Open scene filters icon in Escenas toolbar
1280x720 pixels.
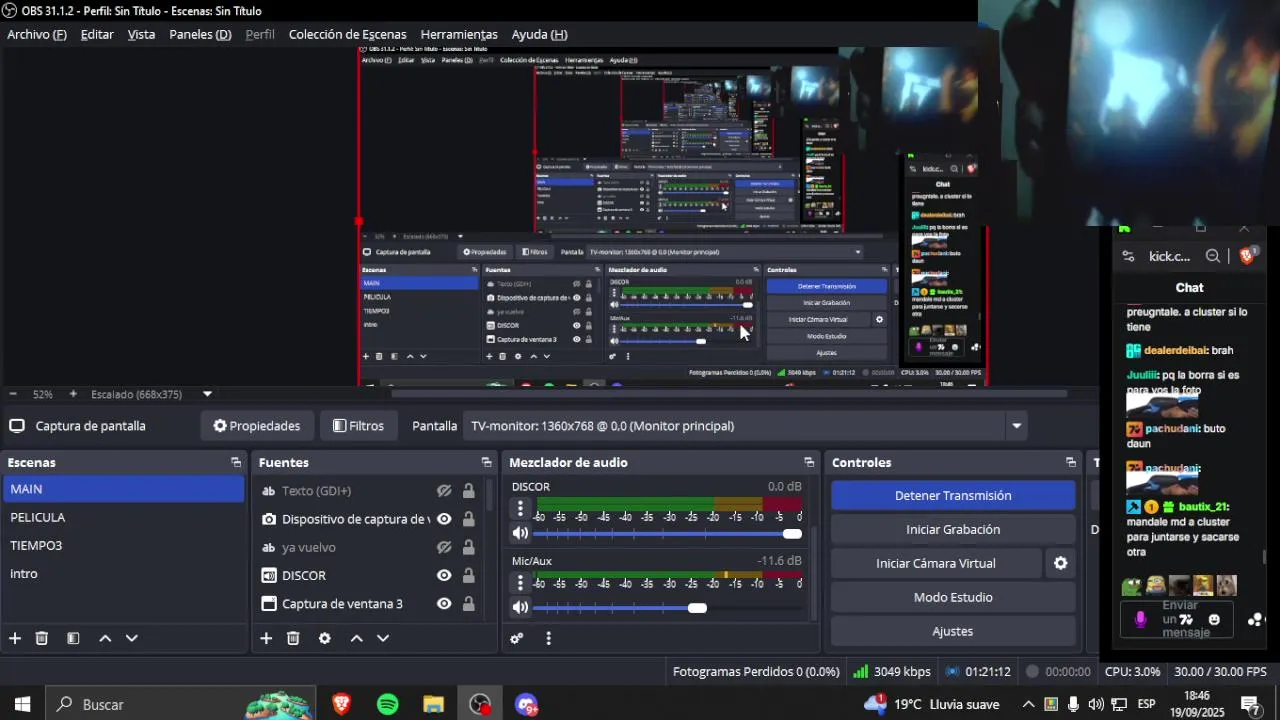pos(73,638)
